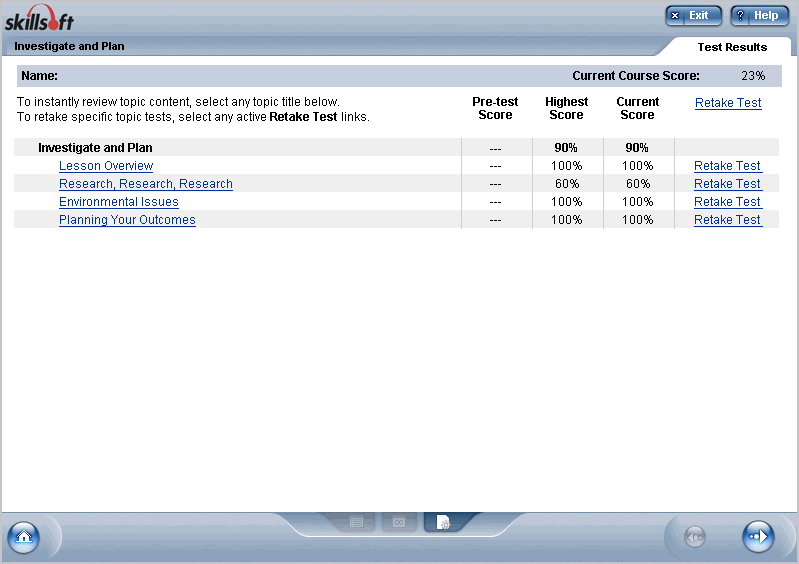Viewport: 799px width, 564px height.
Task: Click the Investigate and Plan title in header bar
Action: 69,46
